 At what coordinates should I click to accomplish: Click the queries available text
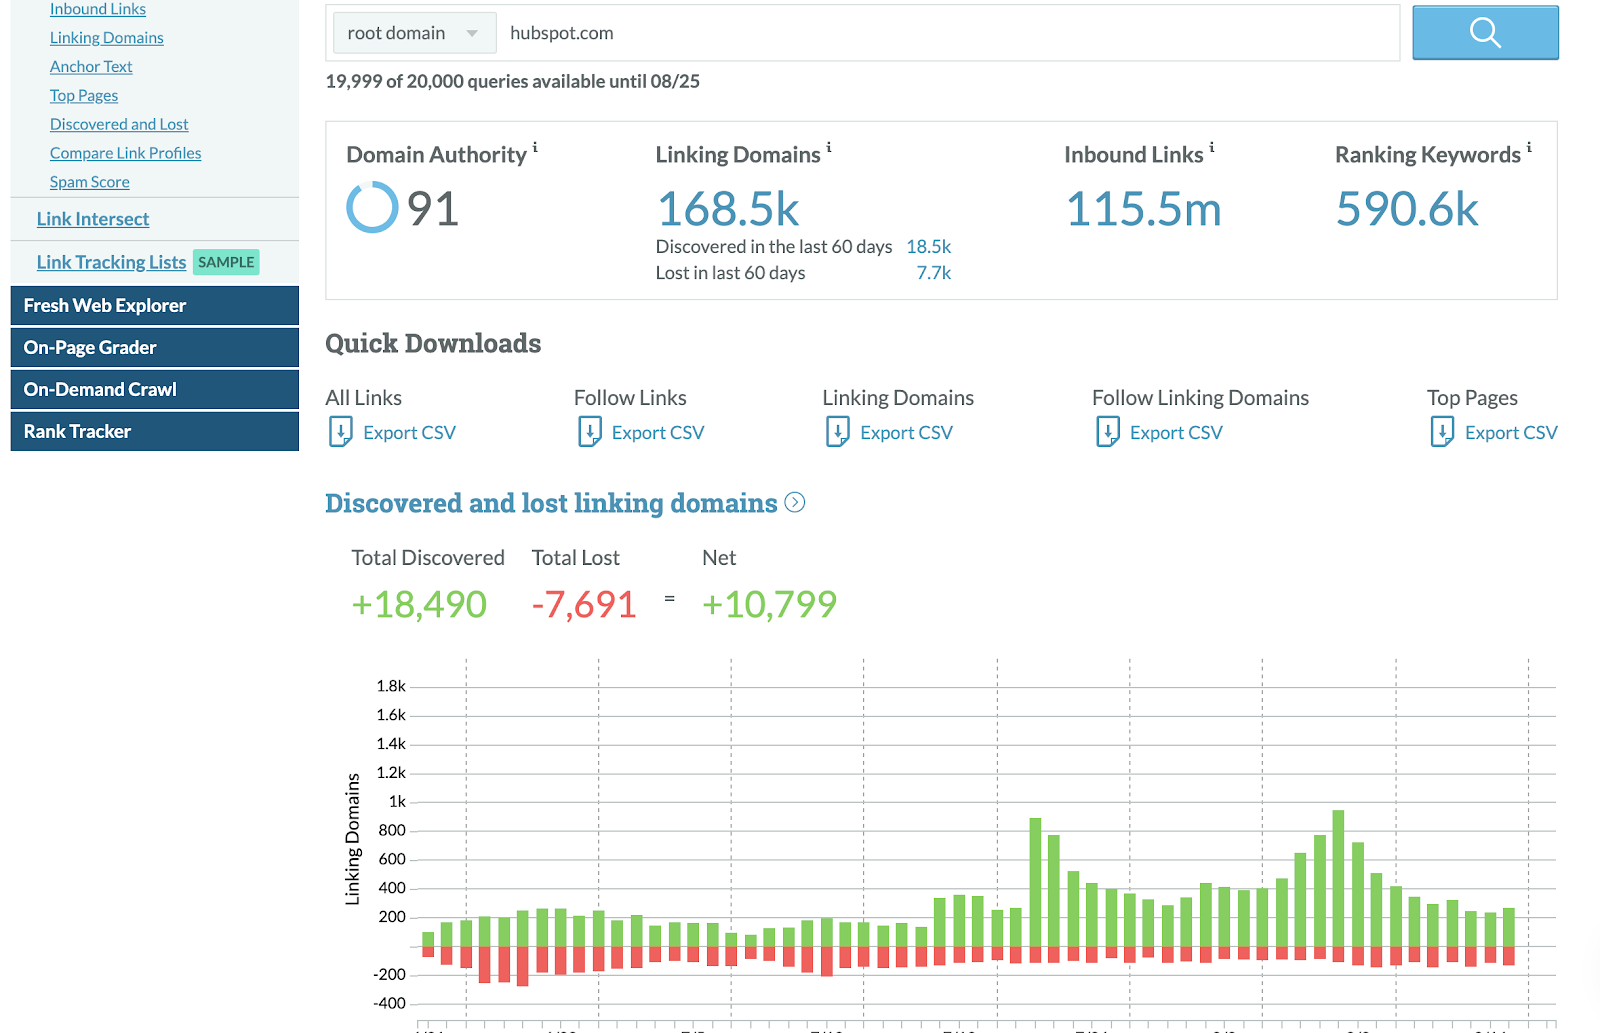[x=512, y=82]
